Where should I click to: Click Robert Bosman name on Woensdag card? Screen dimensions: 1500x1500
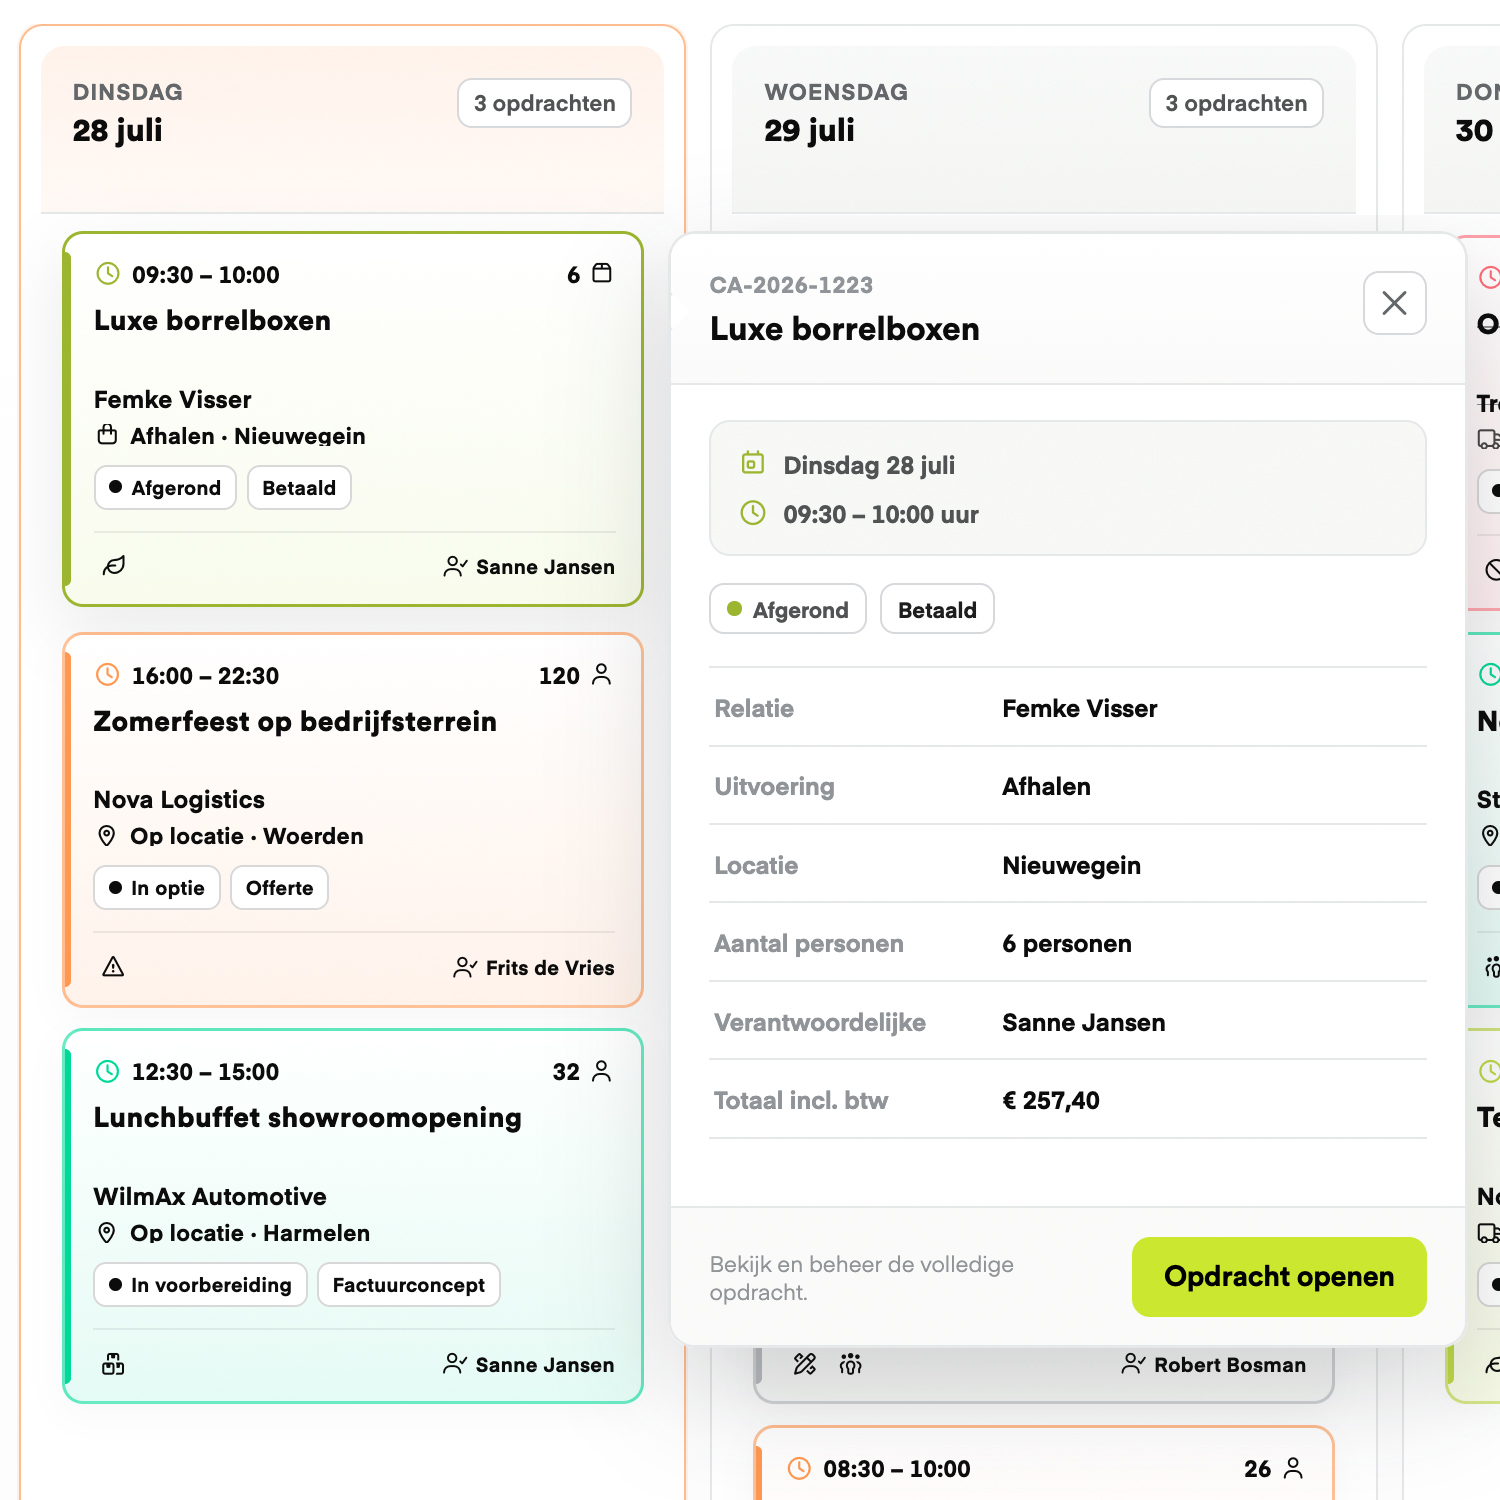pyautogui.click(x=1230, y=1365)
